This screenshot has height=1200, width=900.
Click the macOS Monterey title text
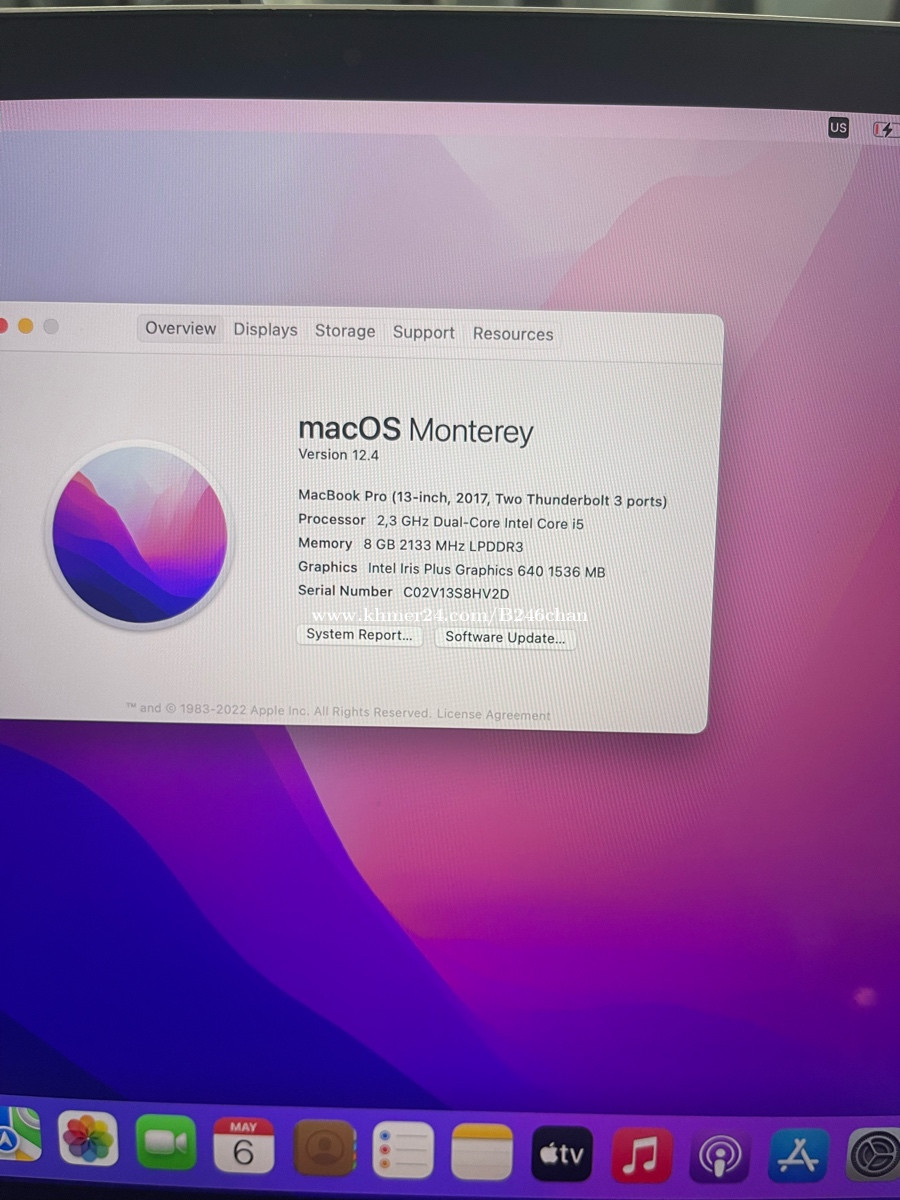click(x=415, y=430)
